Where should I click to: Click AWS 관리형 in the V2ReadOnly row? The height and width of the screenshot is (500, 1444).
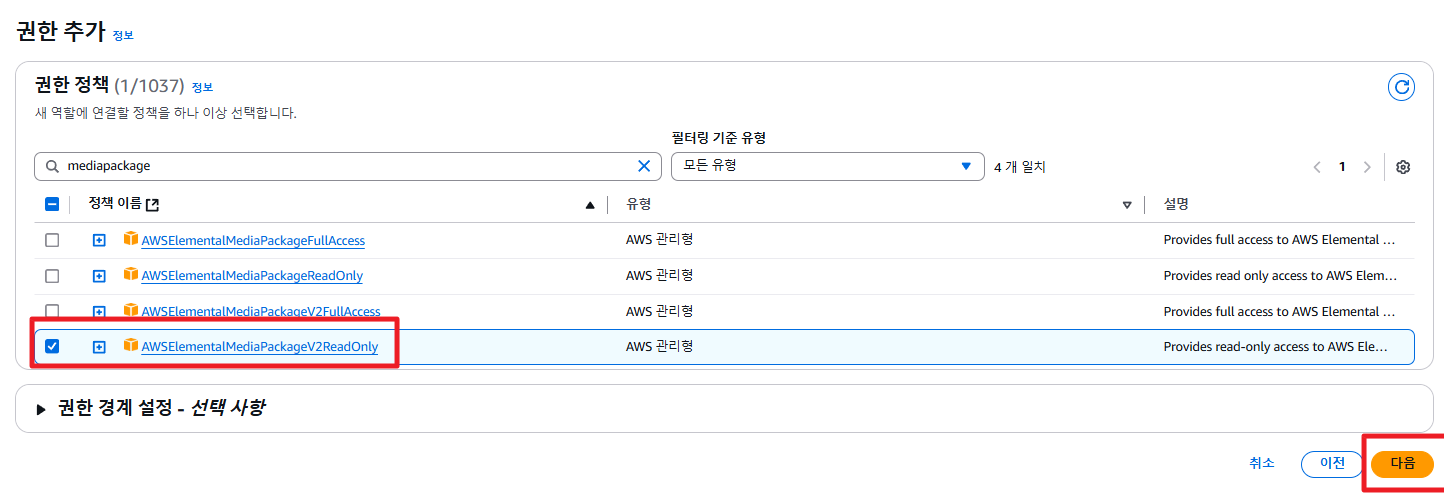click(660, 346)
